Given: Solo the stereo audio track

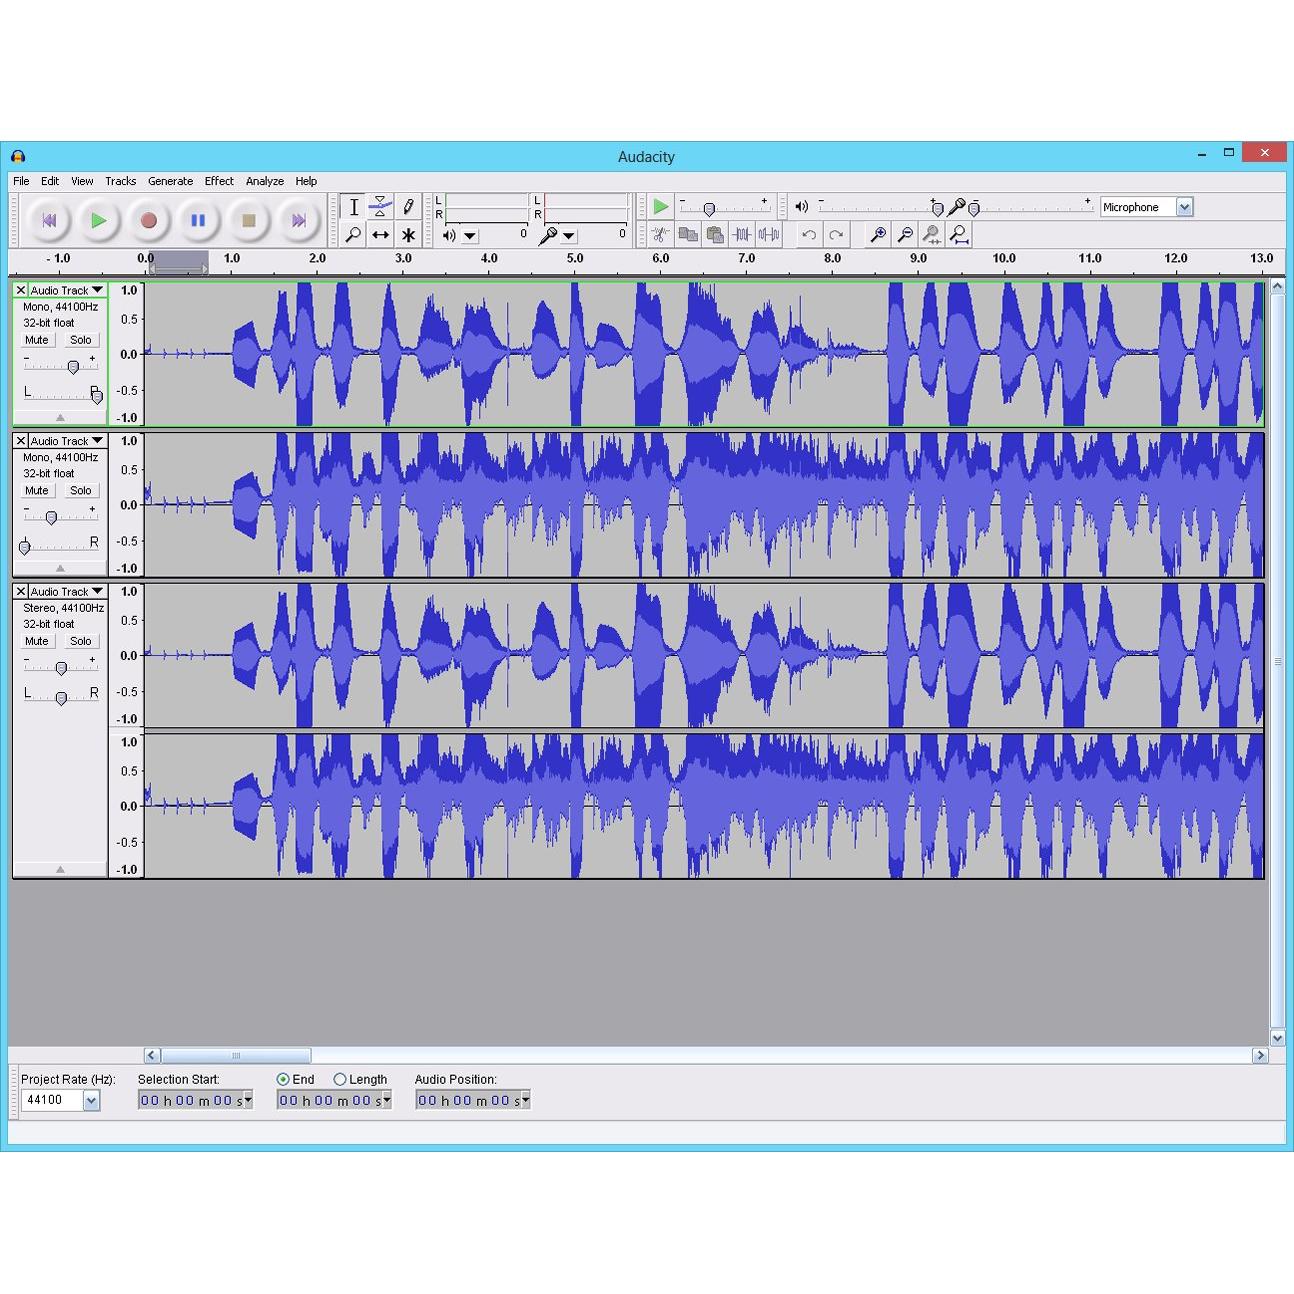Looking at the screenshot, I should [81, 641].
